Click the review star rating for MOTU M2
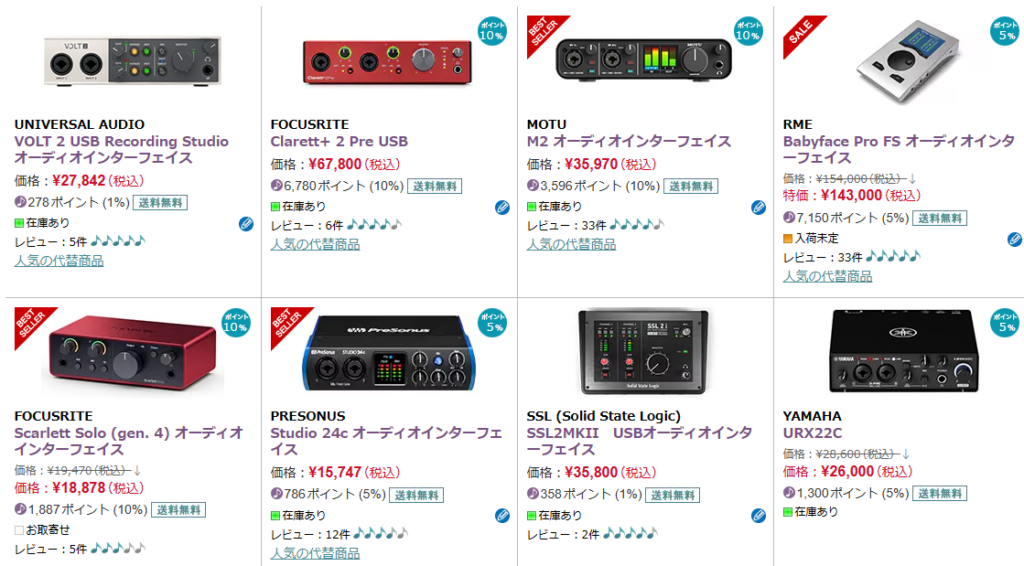 635,225
